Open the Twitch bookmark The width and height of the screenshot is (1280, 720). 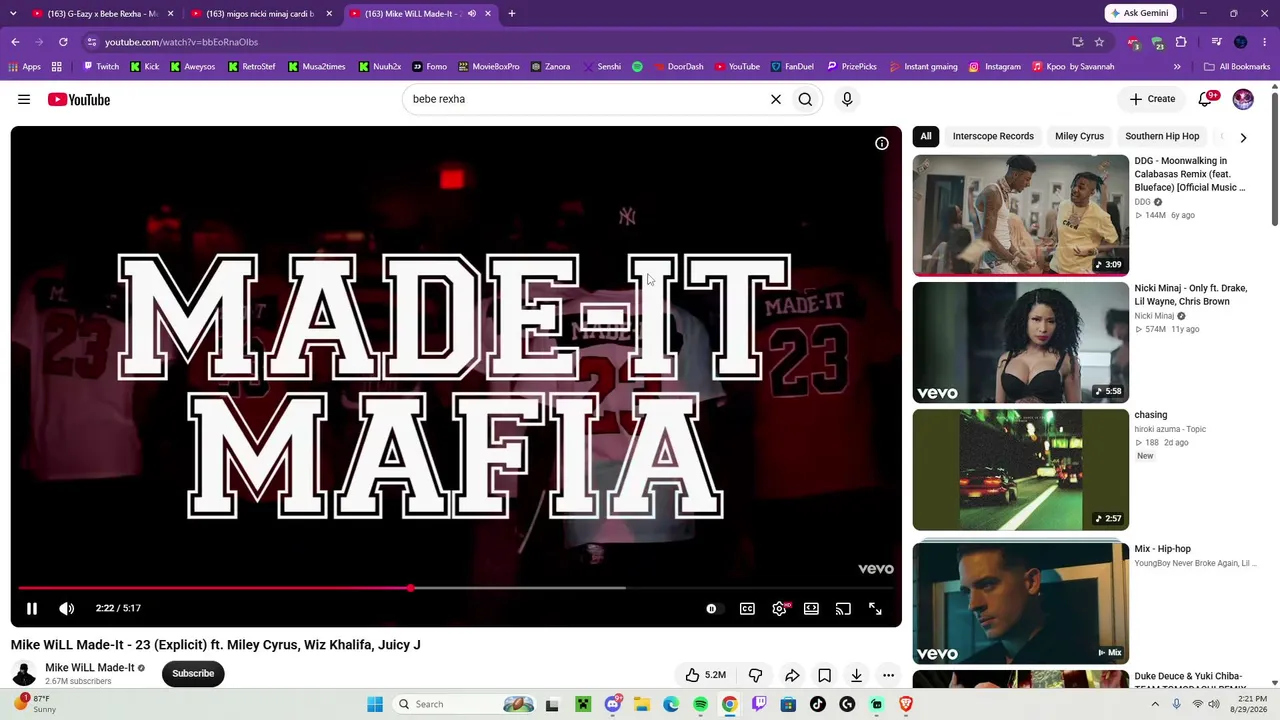(101, 67)
